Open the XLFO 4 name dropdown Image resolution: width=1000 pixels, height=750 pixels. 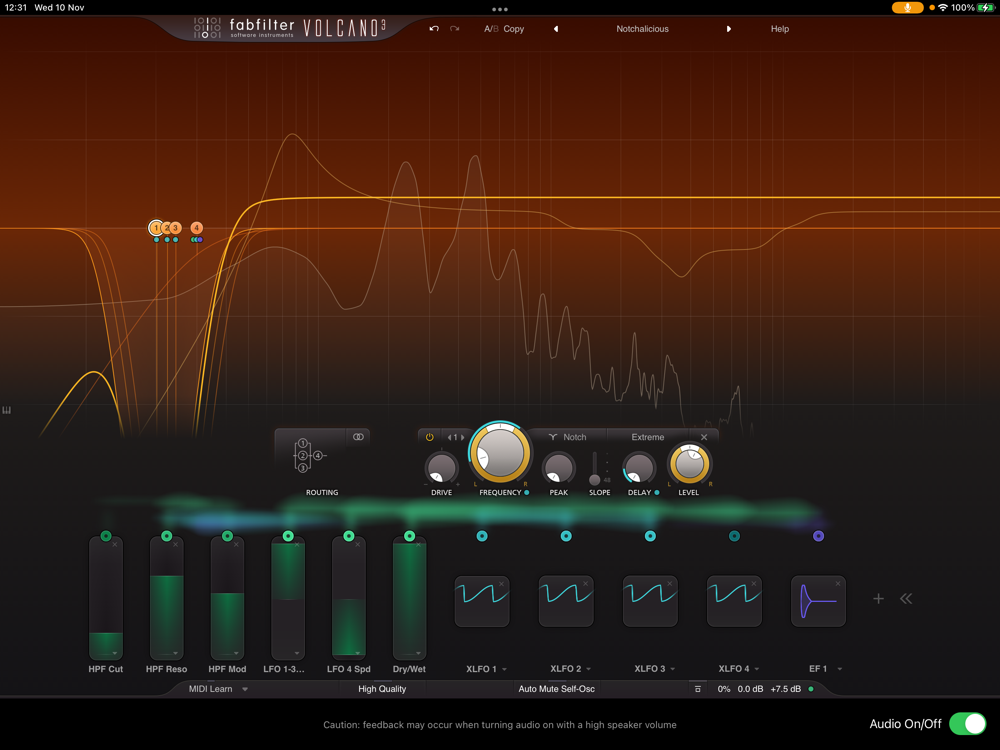pyautogui.click(x=757, y=669)
